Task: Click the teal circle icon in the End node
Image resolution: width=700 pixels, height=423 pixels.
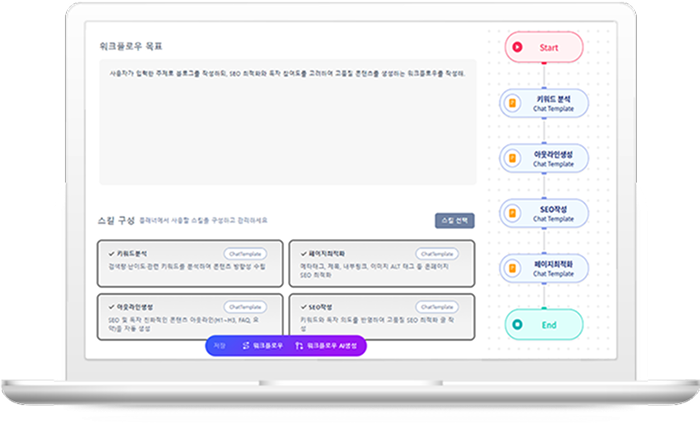Action: point(517,324)
